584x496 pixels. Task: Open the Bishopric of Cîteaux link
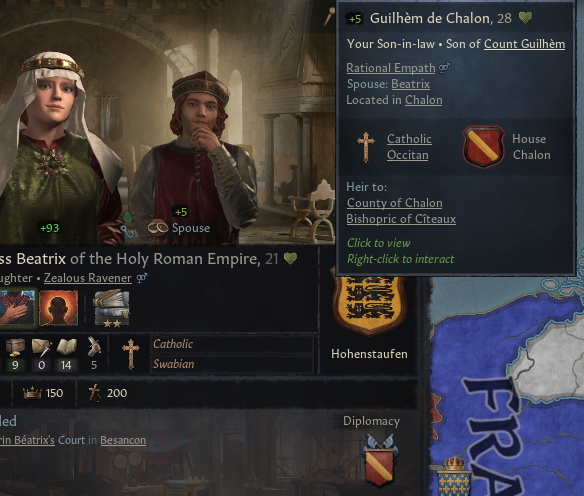click(401, 219)
